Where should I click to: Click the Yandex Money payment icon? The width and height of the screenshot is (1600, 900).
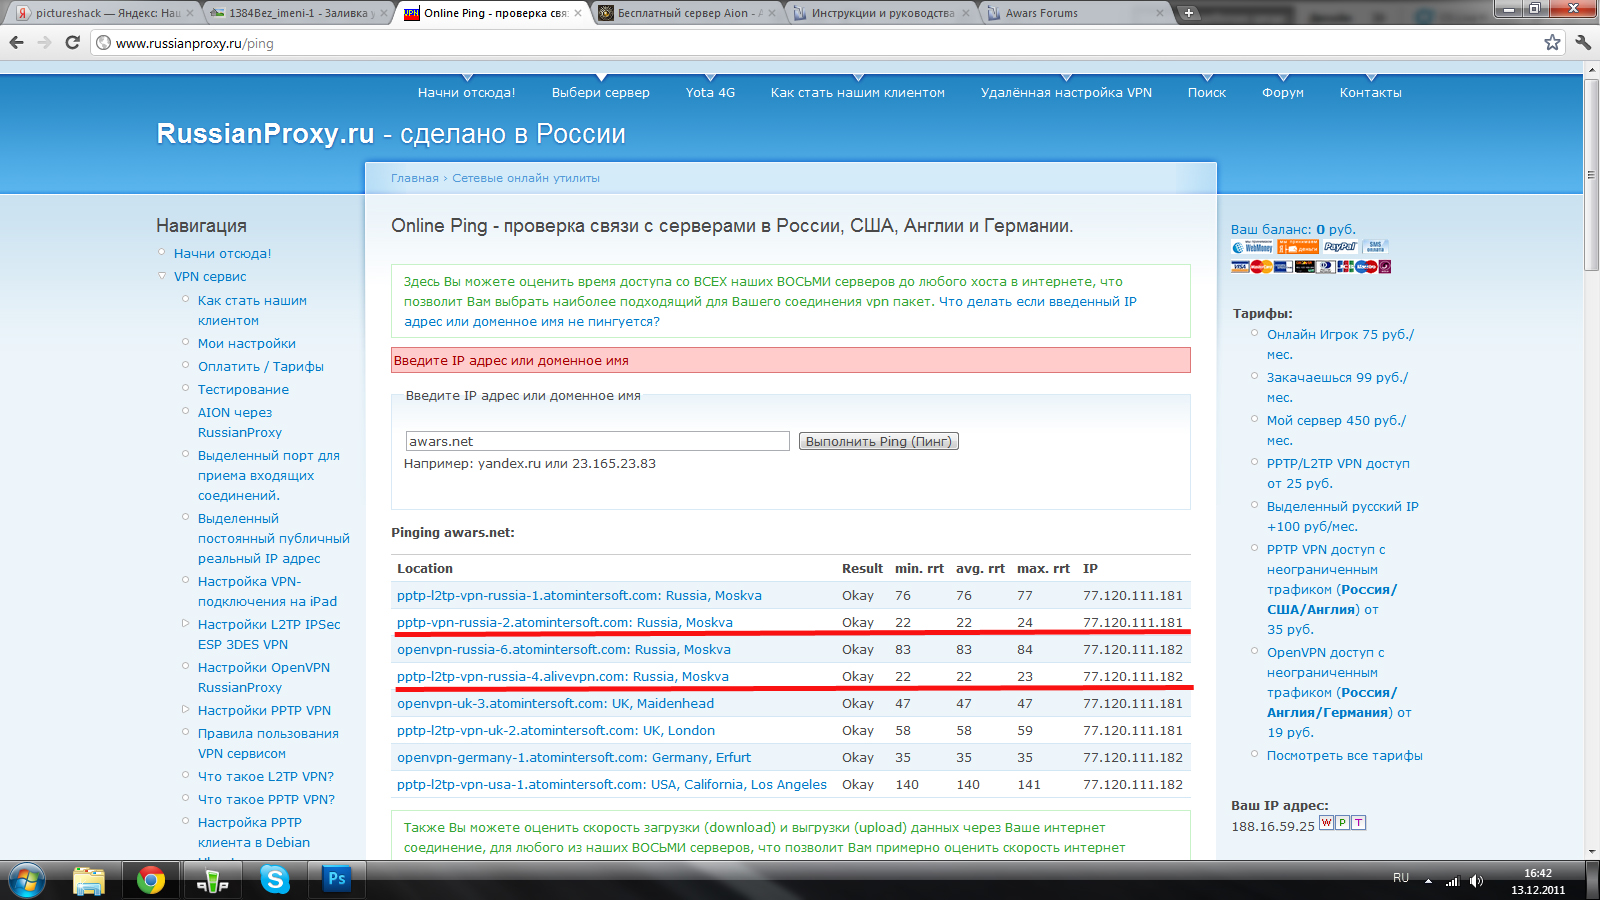pyautogui.click(x=1298, y=247)
